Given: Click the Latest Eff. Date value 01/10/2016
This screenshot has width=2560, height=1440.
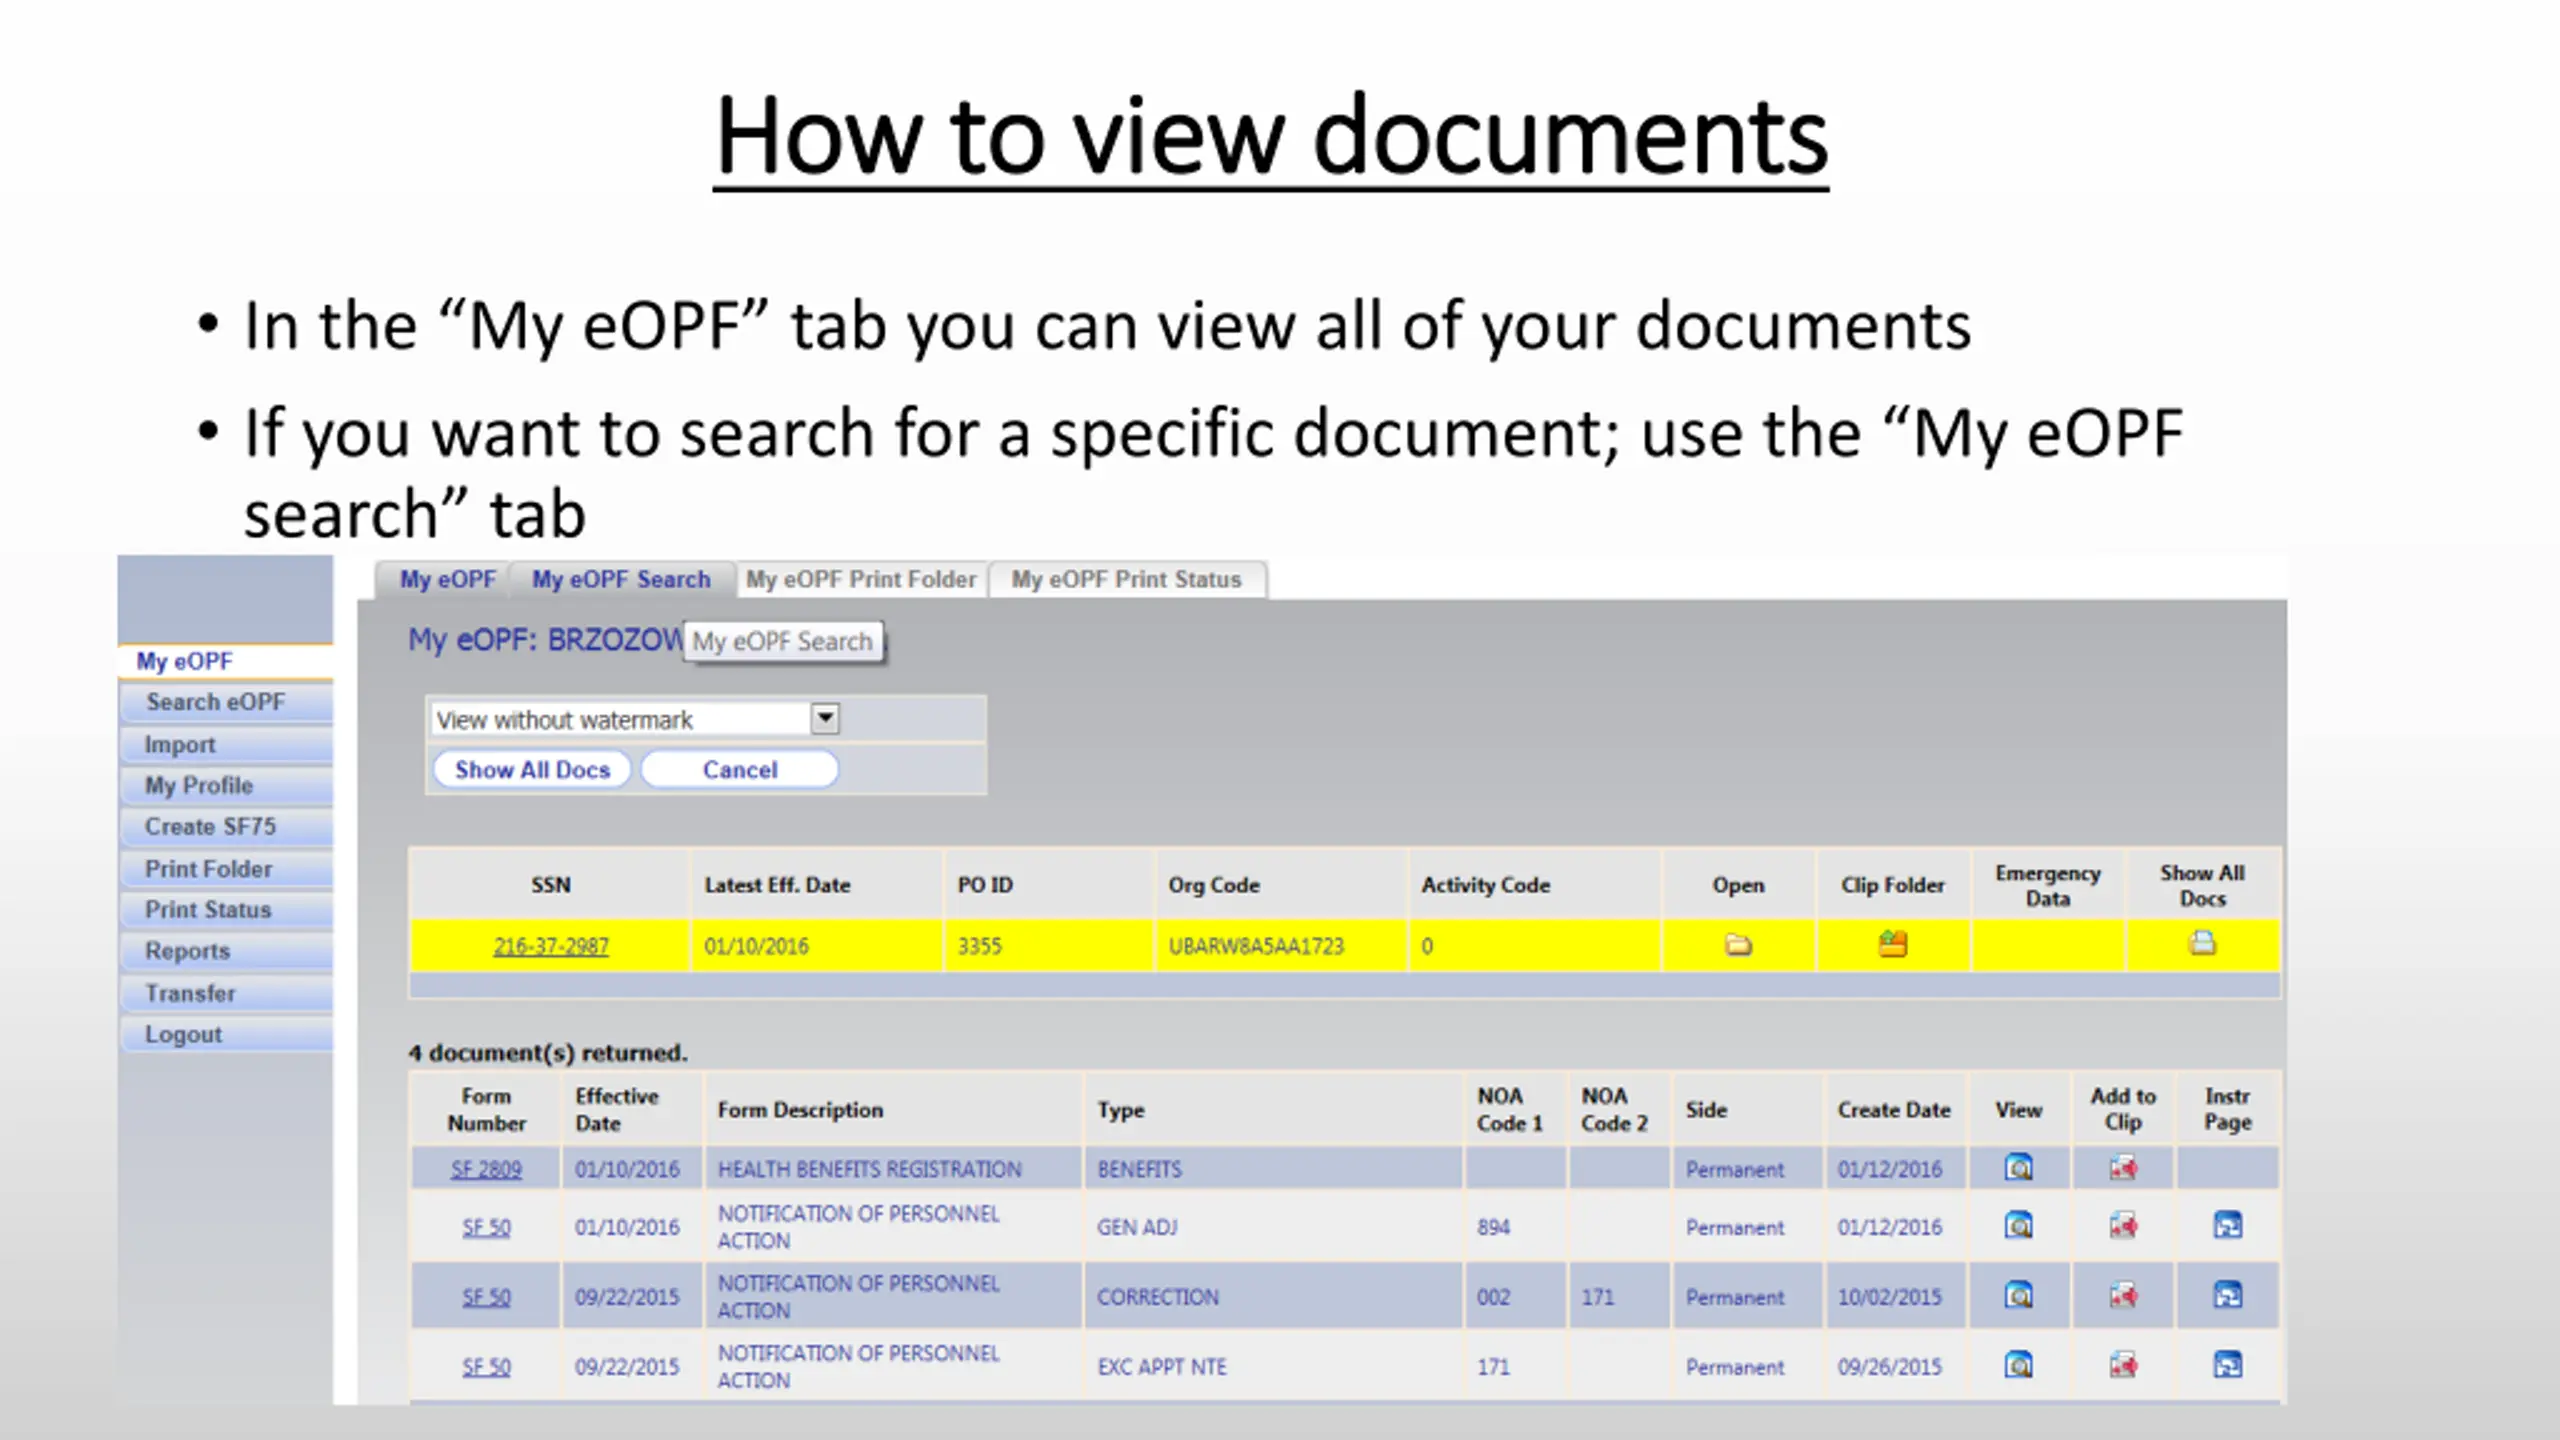Looking at the screenshot, I should 756,946.
